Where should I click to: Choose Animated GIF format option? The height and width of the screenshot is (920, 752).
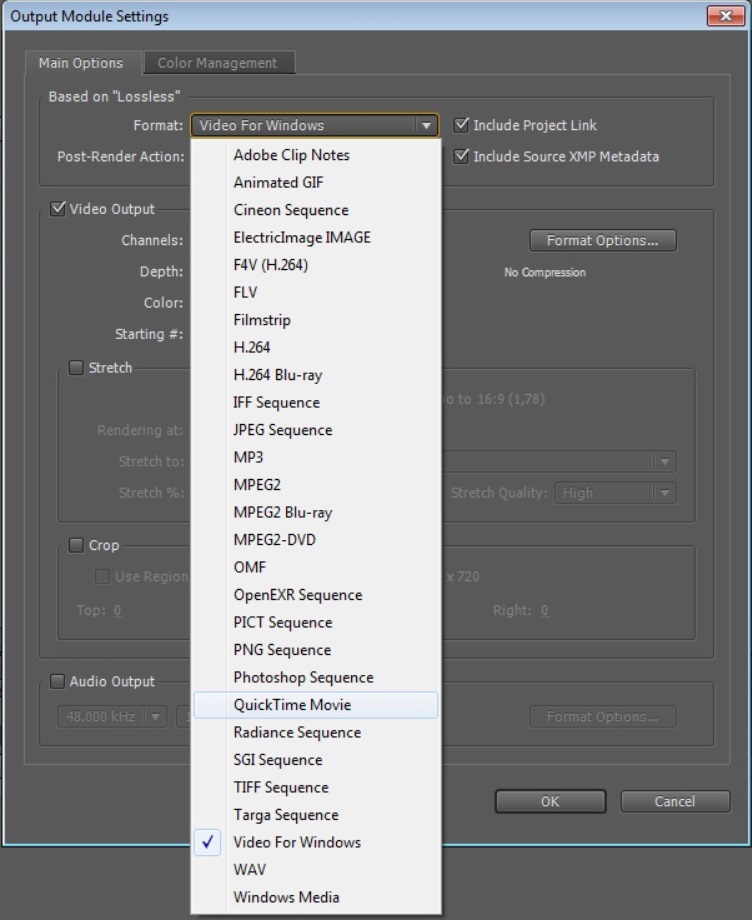278,182
